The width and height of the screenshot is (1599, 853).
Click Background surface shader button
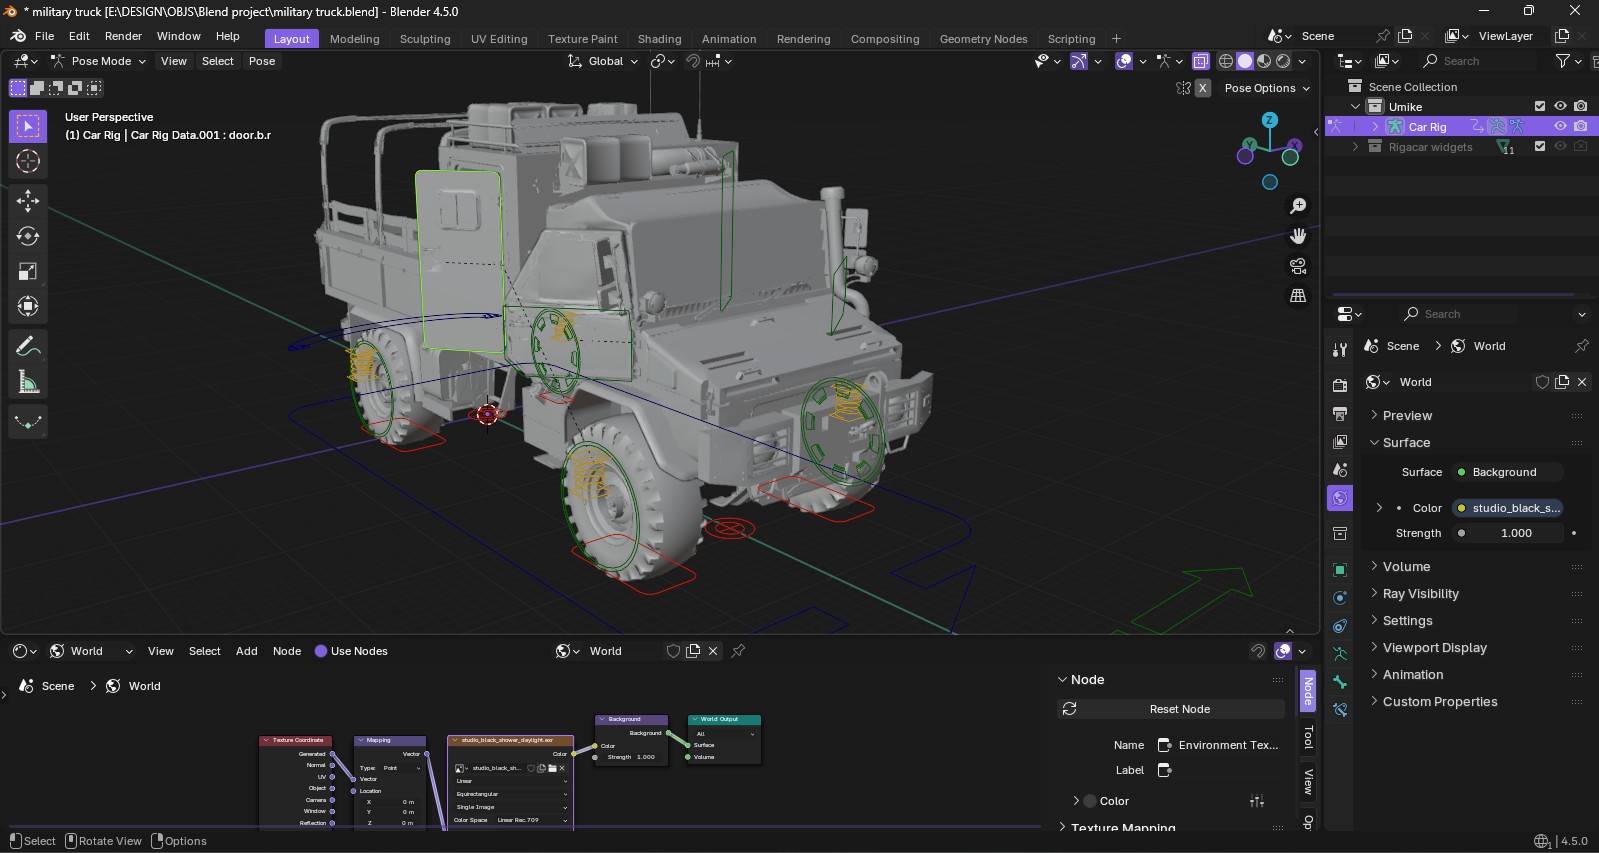(1507, 472)
